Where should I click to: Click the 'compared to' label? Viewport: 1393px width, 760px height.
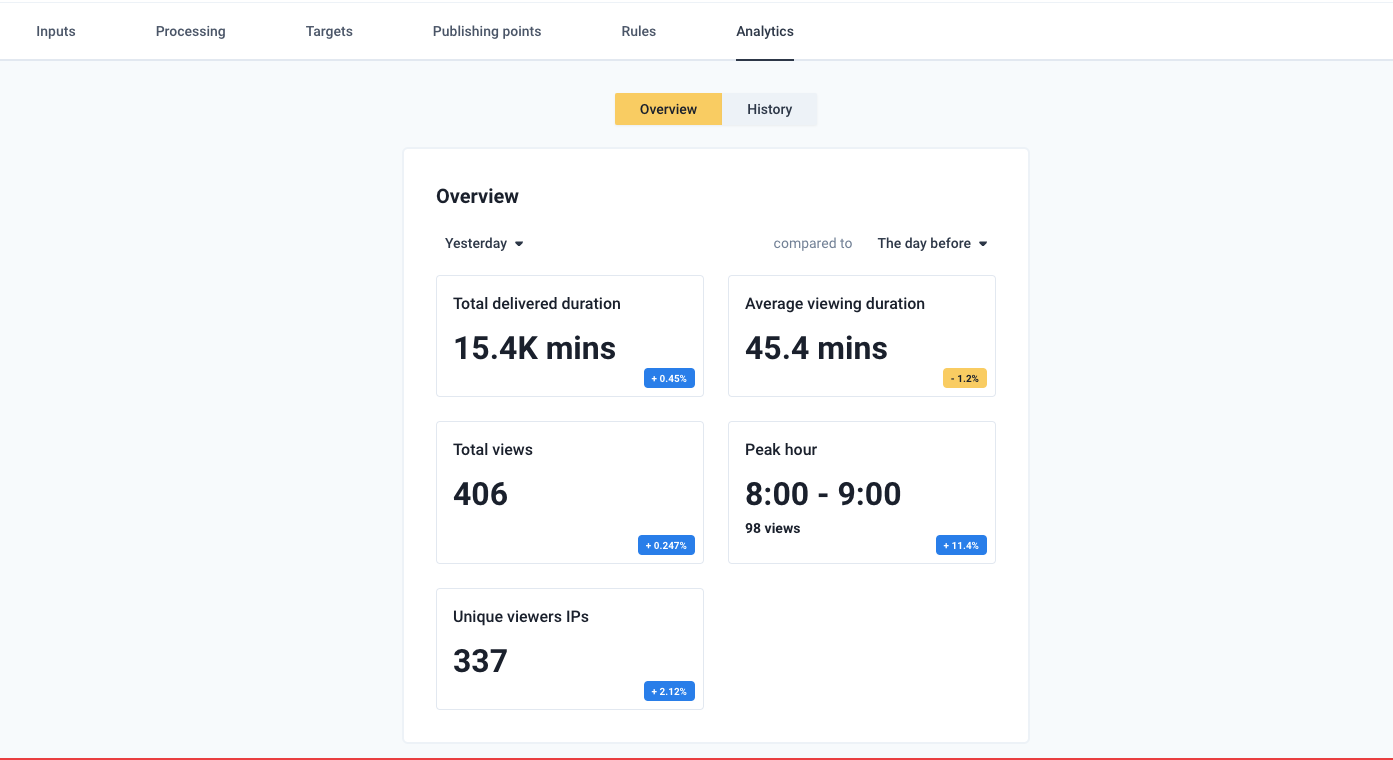(813, 243)
